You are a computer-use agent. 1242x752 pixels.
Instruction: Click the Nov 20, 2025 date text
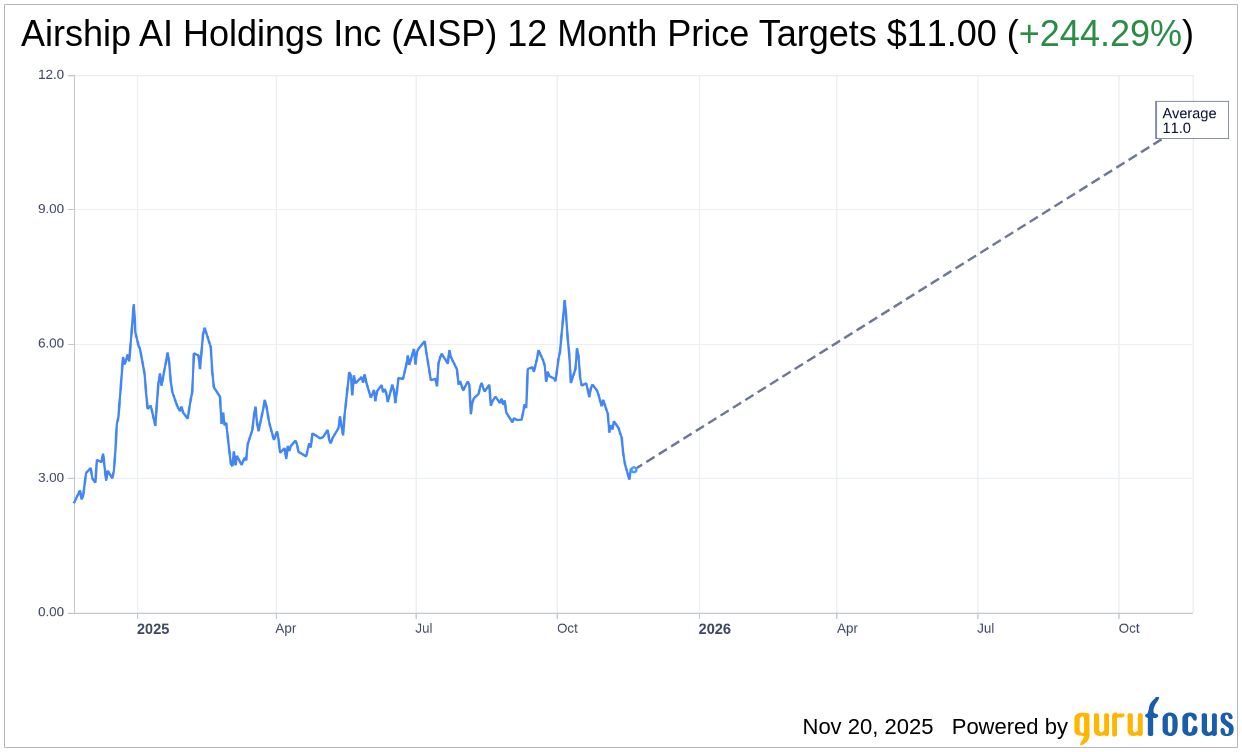(x=867, y=727)
